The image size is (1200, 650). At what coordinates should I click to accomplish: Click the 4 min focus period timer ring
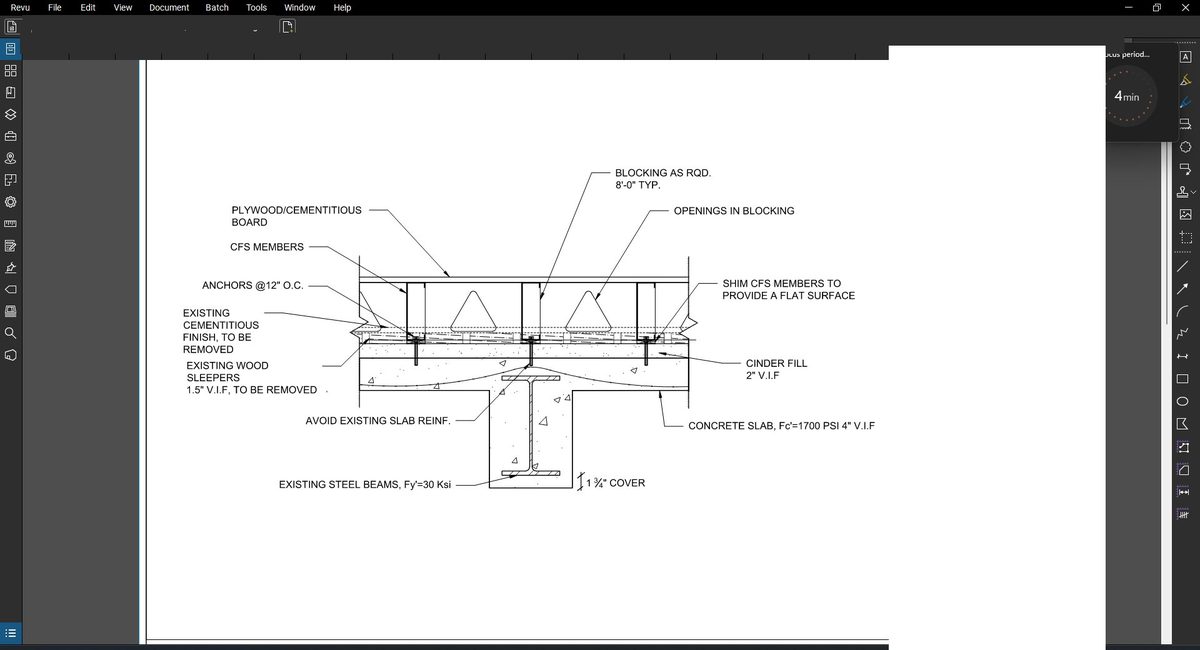1130,95
